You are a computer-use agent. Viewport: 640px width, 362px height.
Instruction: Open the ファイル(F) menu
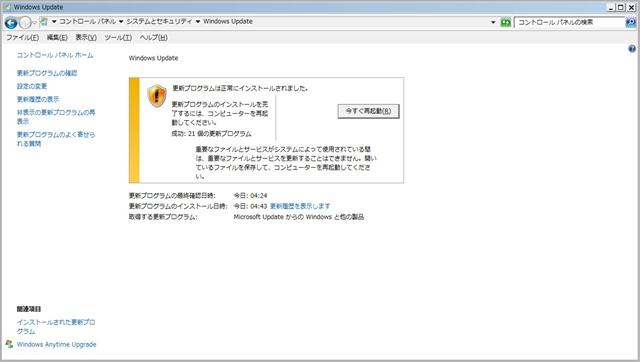tap(22, 38)
